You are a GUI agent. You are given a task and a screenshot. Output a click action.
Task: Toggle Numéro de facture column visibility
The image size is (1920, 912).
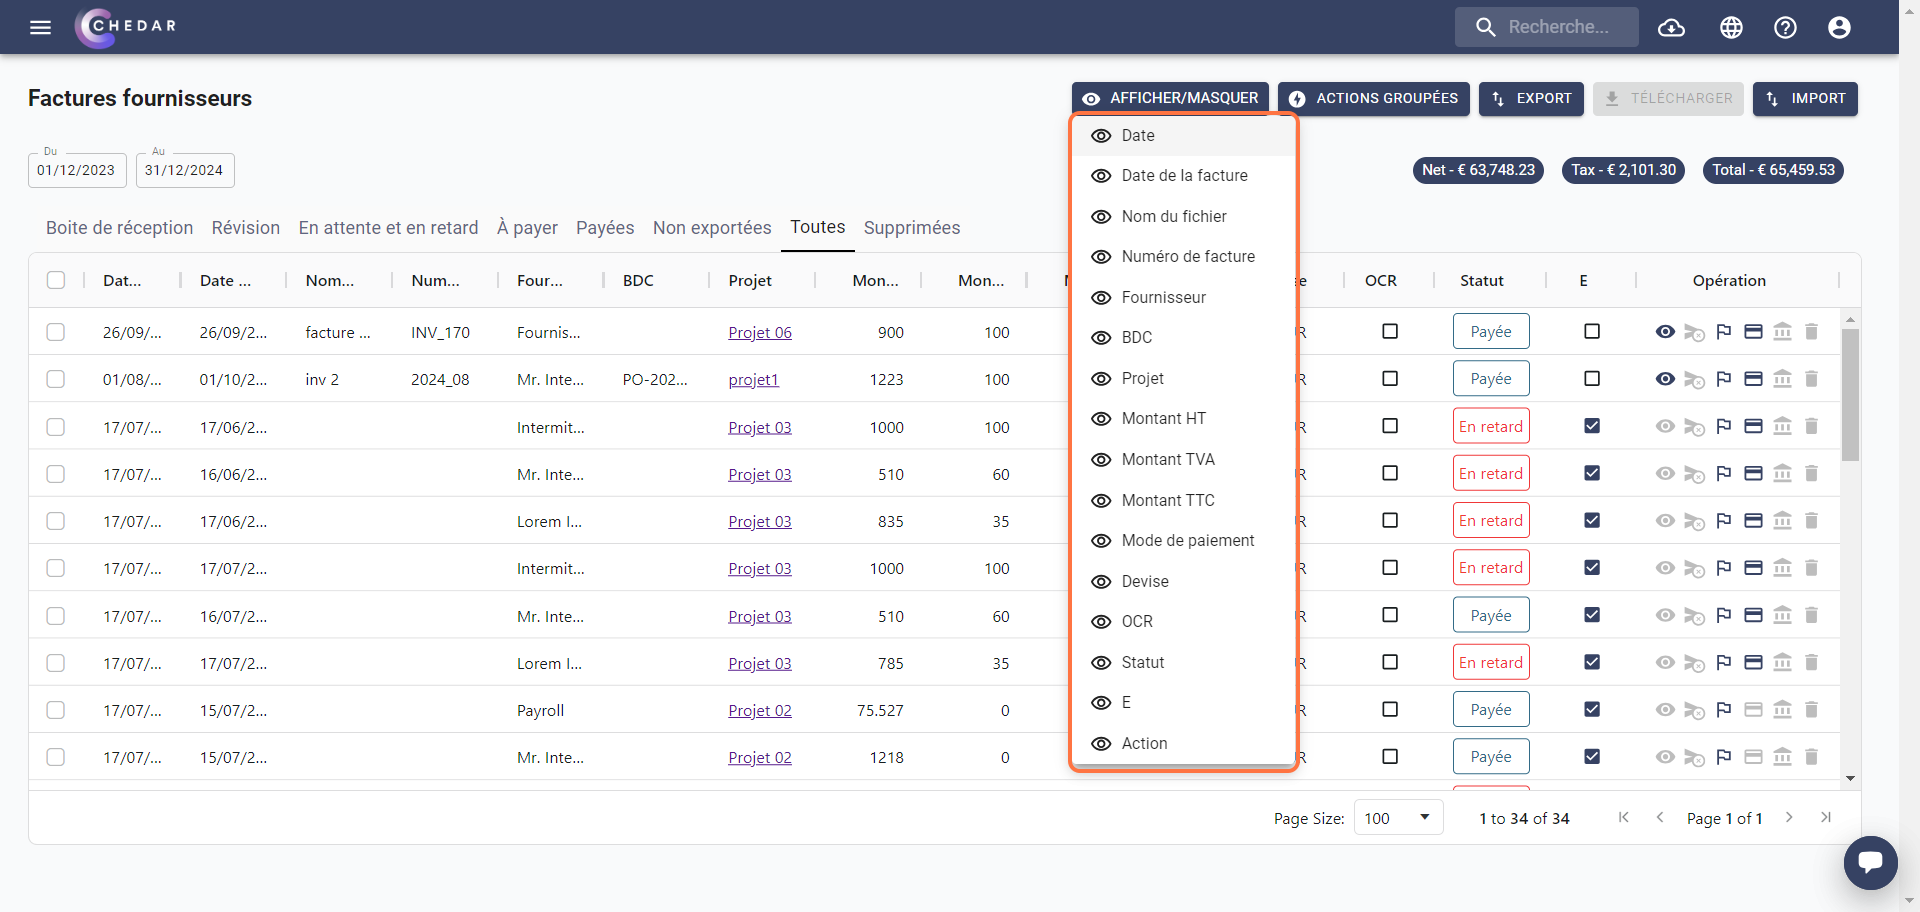tap(1183, 257)
